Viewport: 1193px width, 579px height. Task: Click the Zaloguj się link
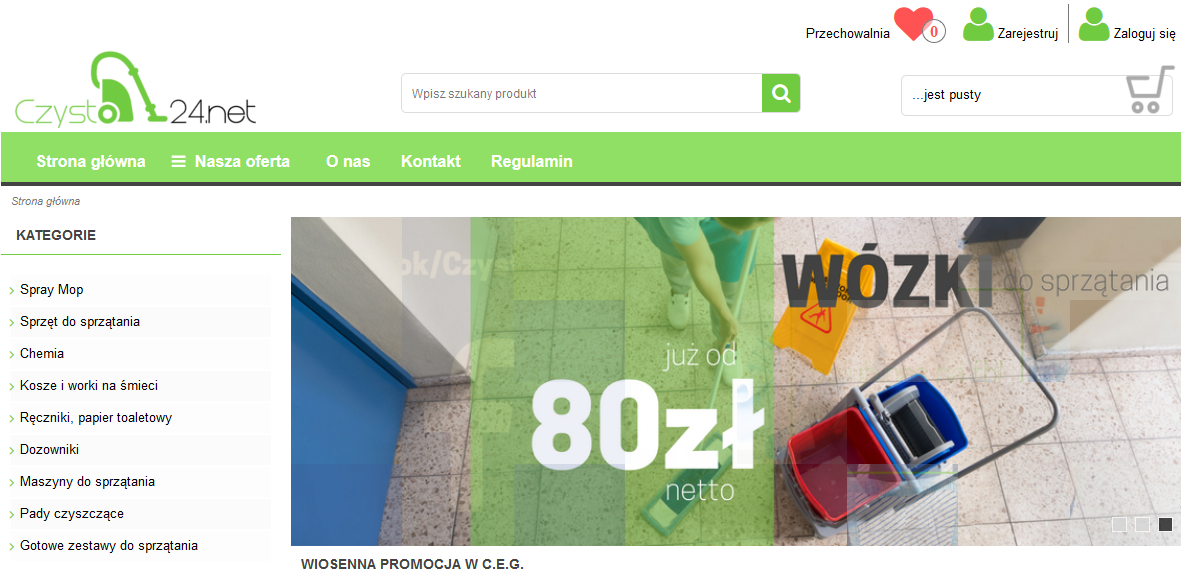1142,31
